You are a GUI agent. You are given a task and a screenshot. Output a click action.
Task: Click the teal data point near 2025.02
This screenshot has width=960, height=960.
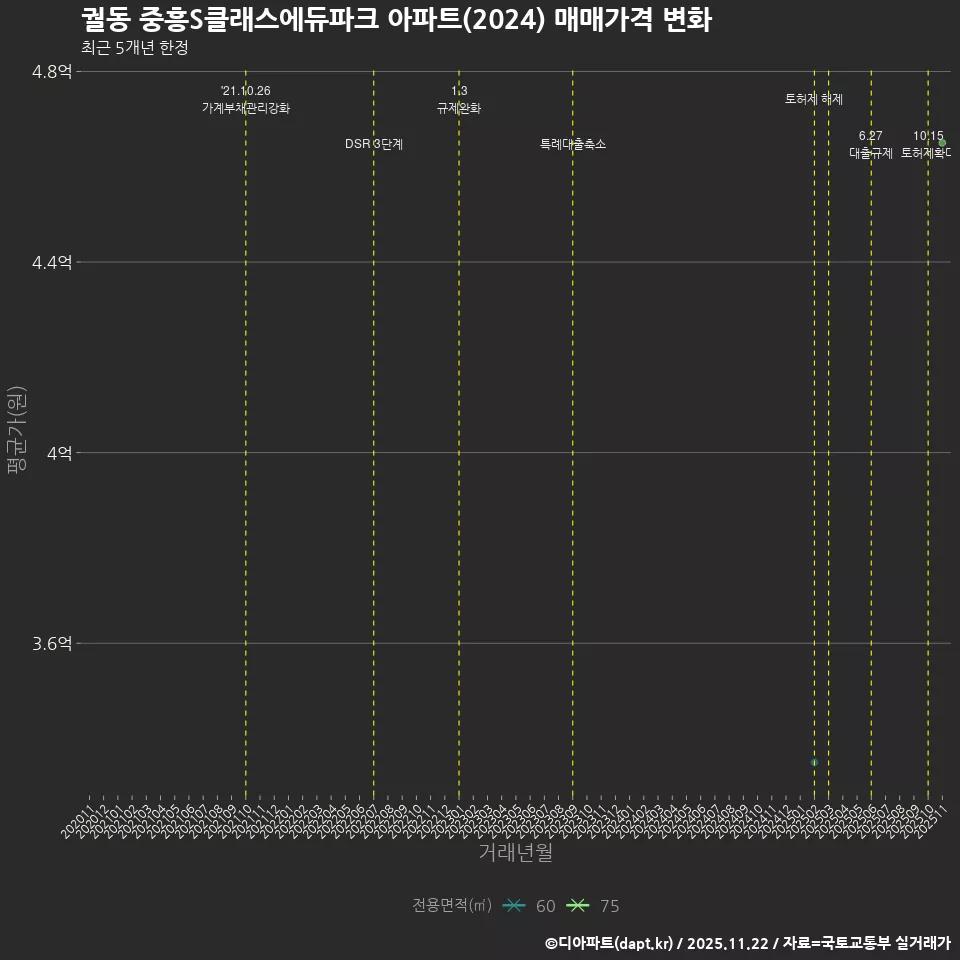(813, 760)
